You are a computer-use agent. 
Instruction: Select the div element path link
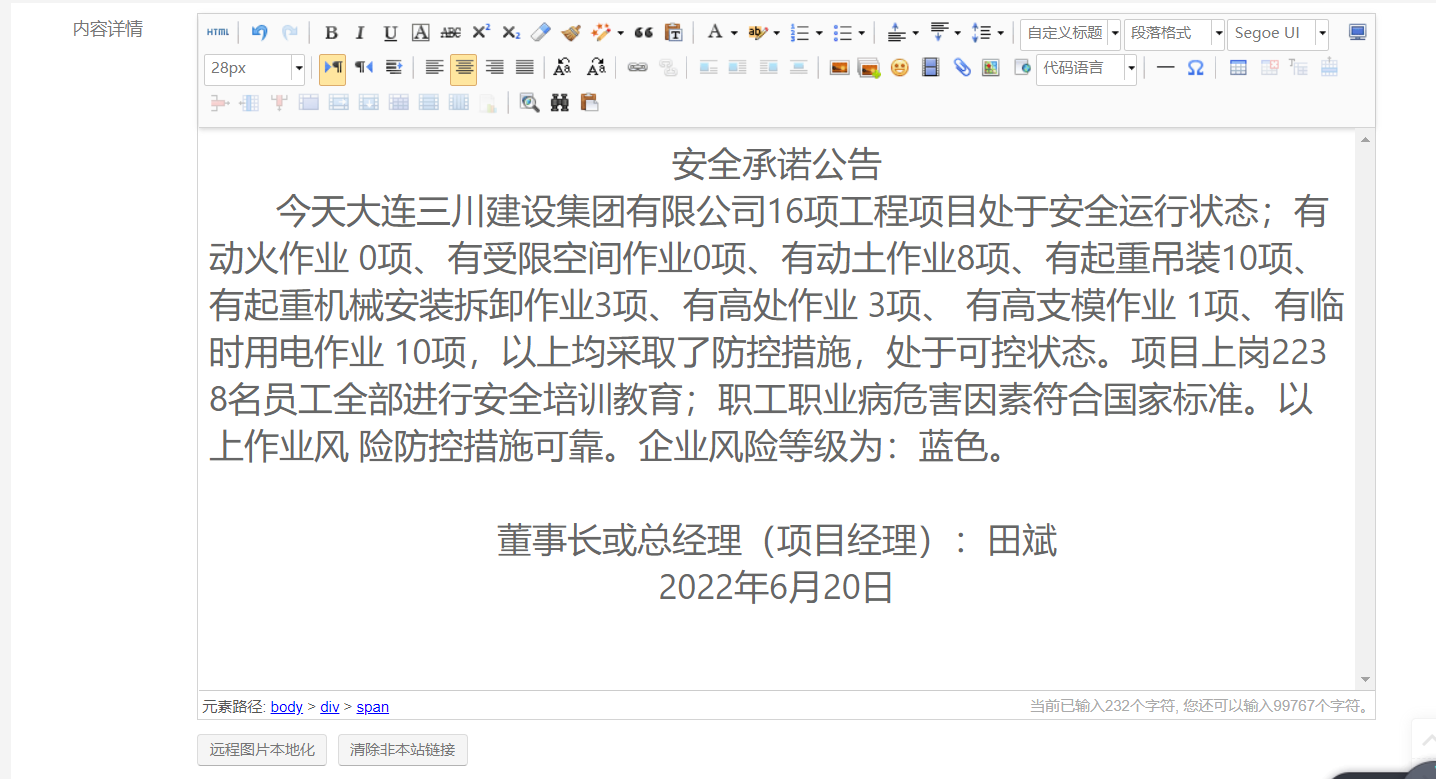[x=330, y=707]
